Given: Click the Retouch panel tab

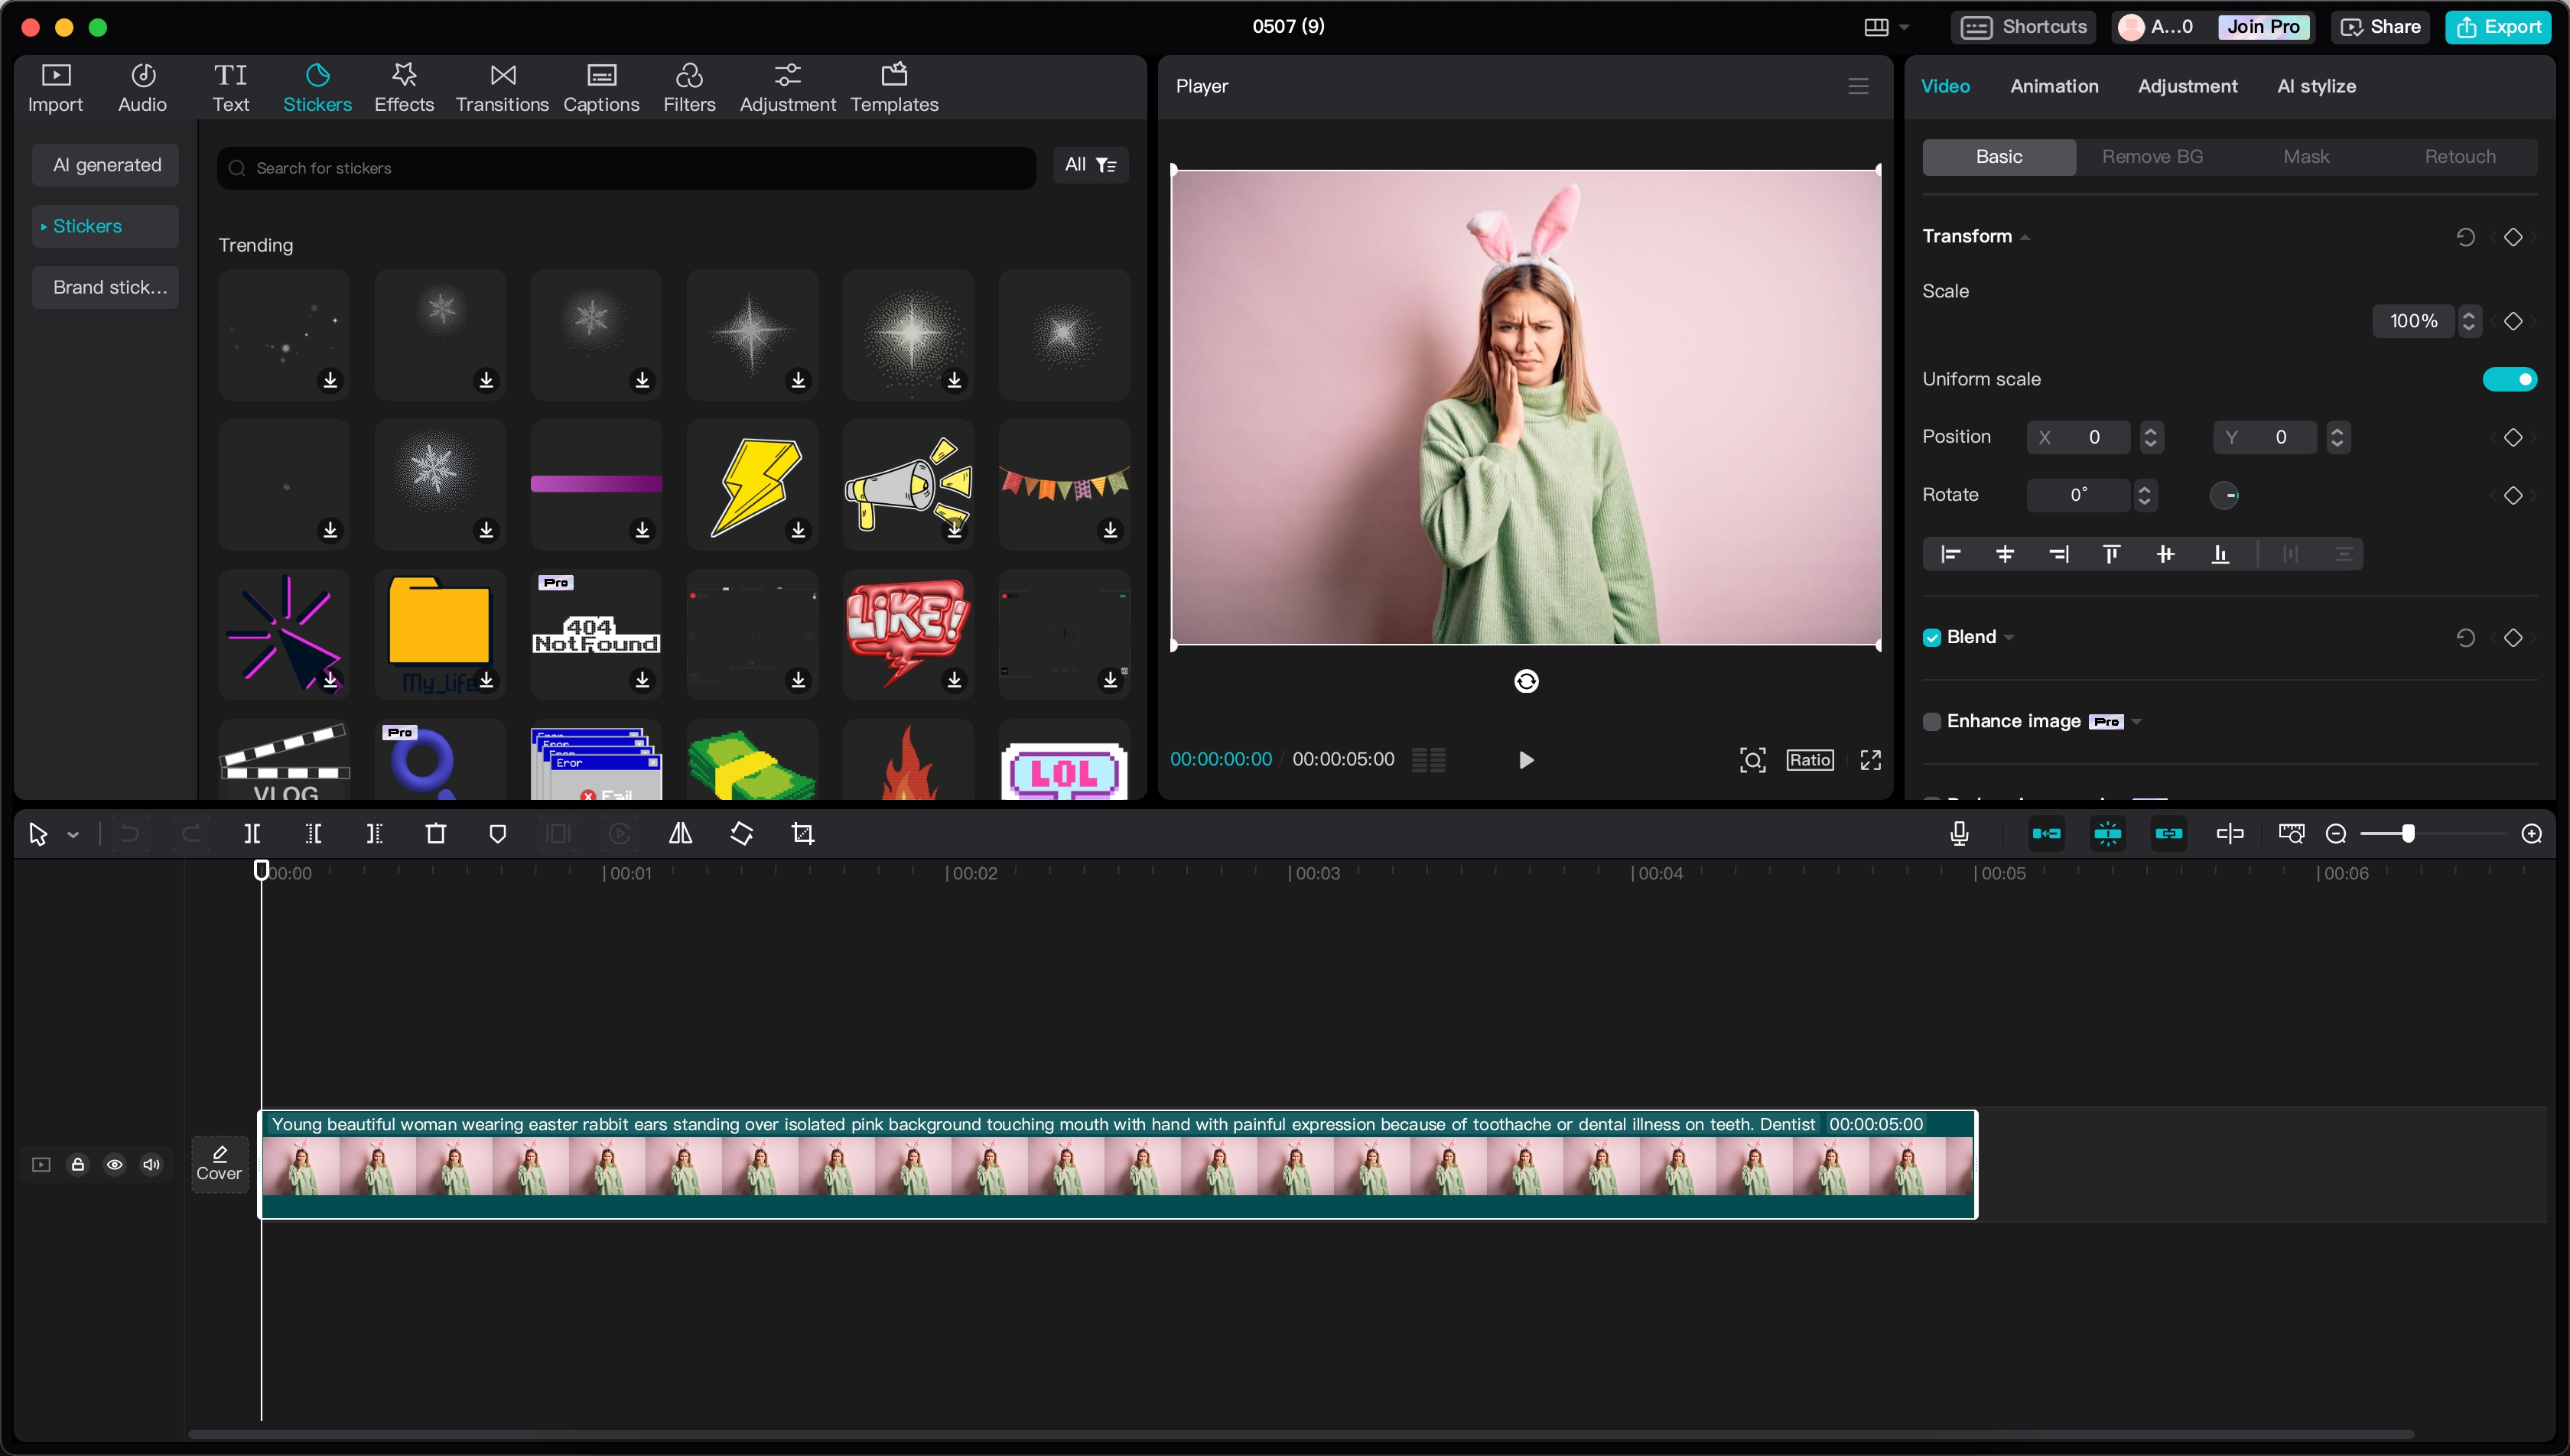Looking at the screenshot, I should pyautogui.click(x=2461, y=157).
